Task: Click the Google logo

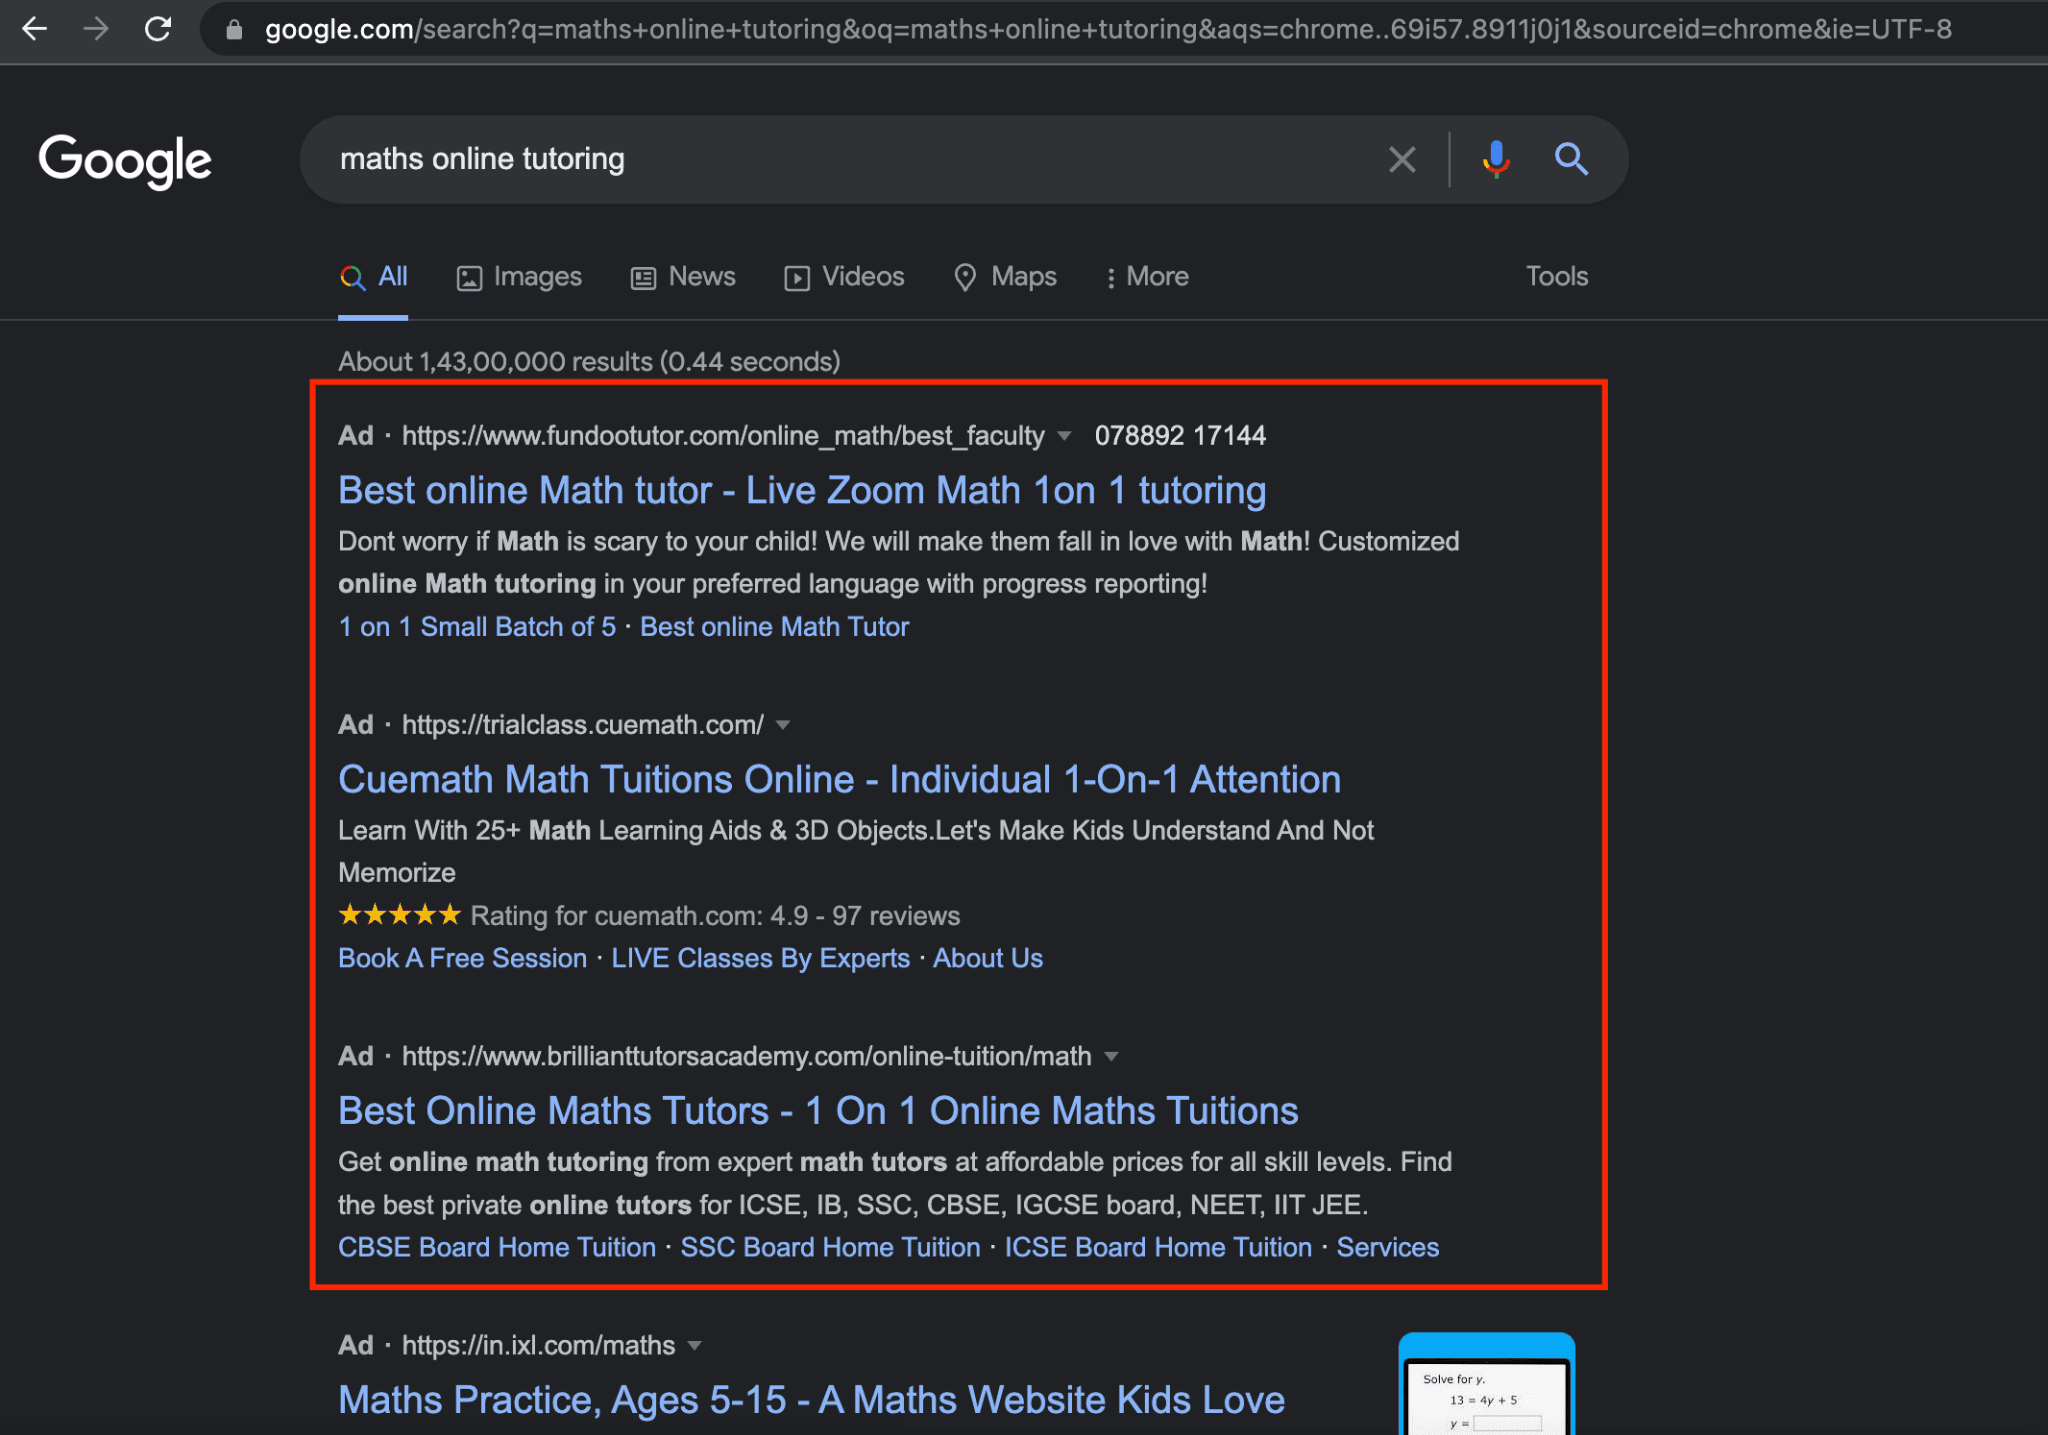Action: pos(125,160)
